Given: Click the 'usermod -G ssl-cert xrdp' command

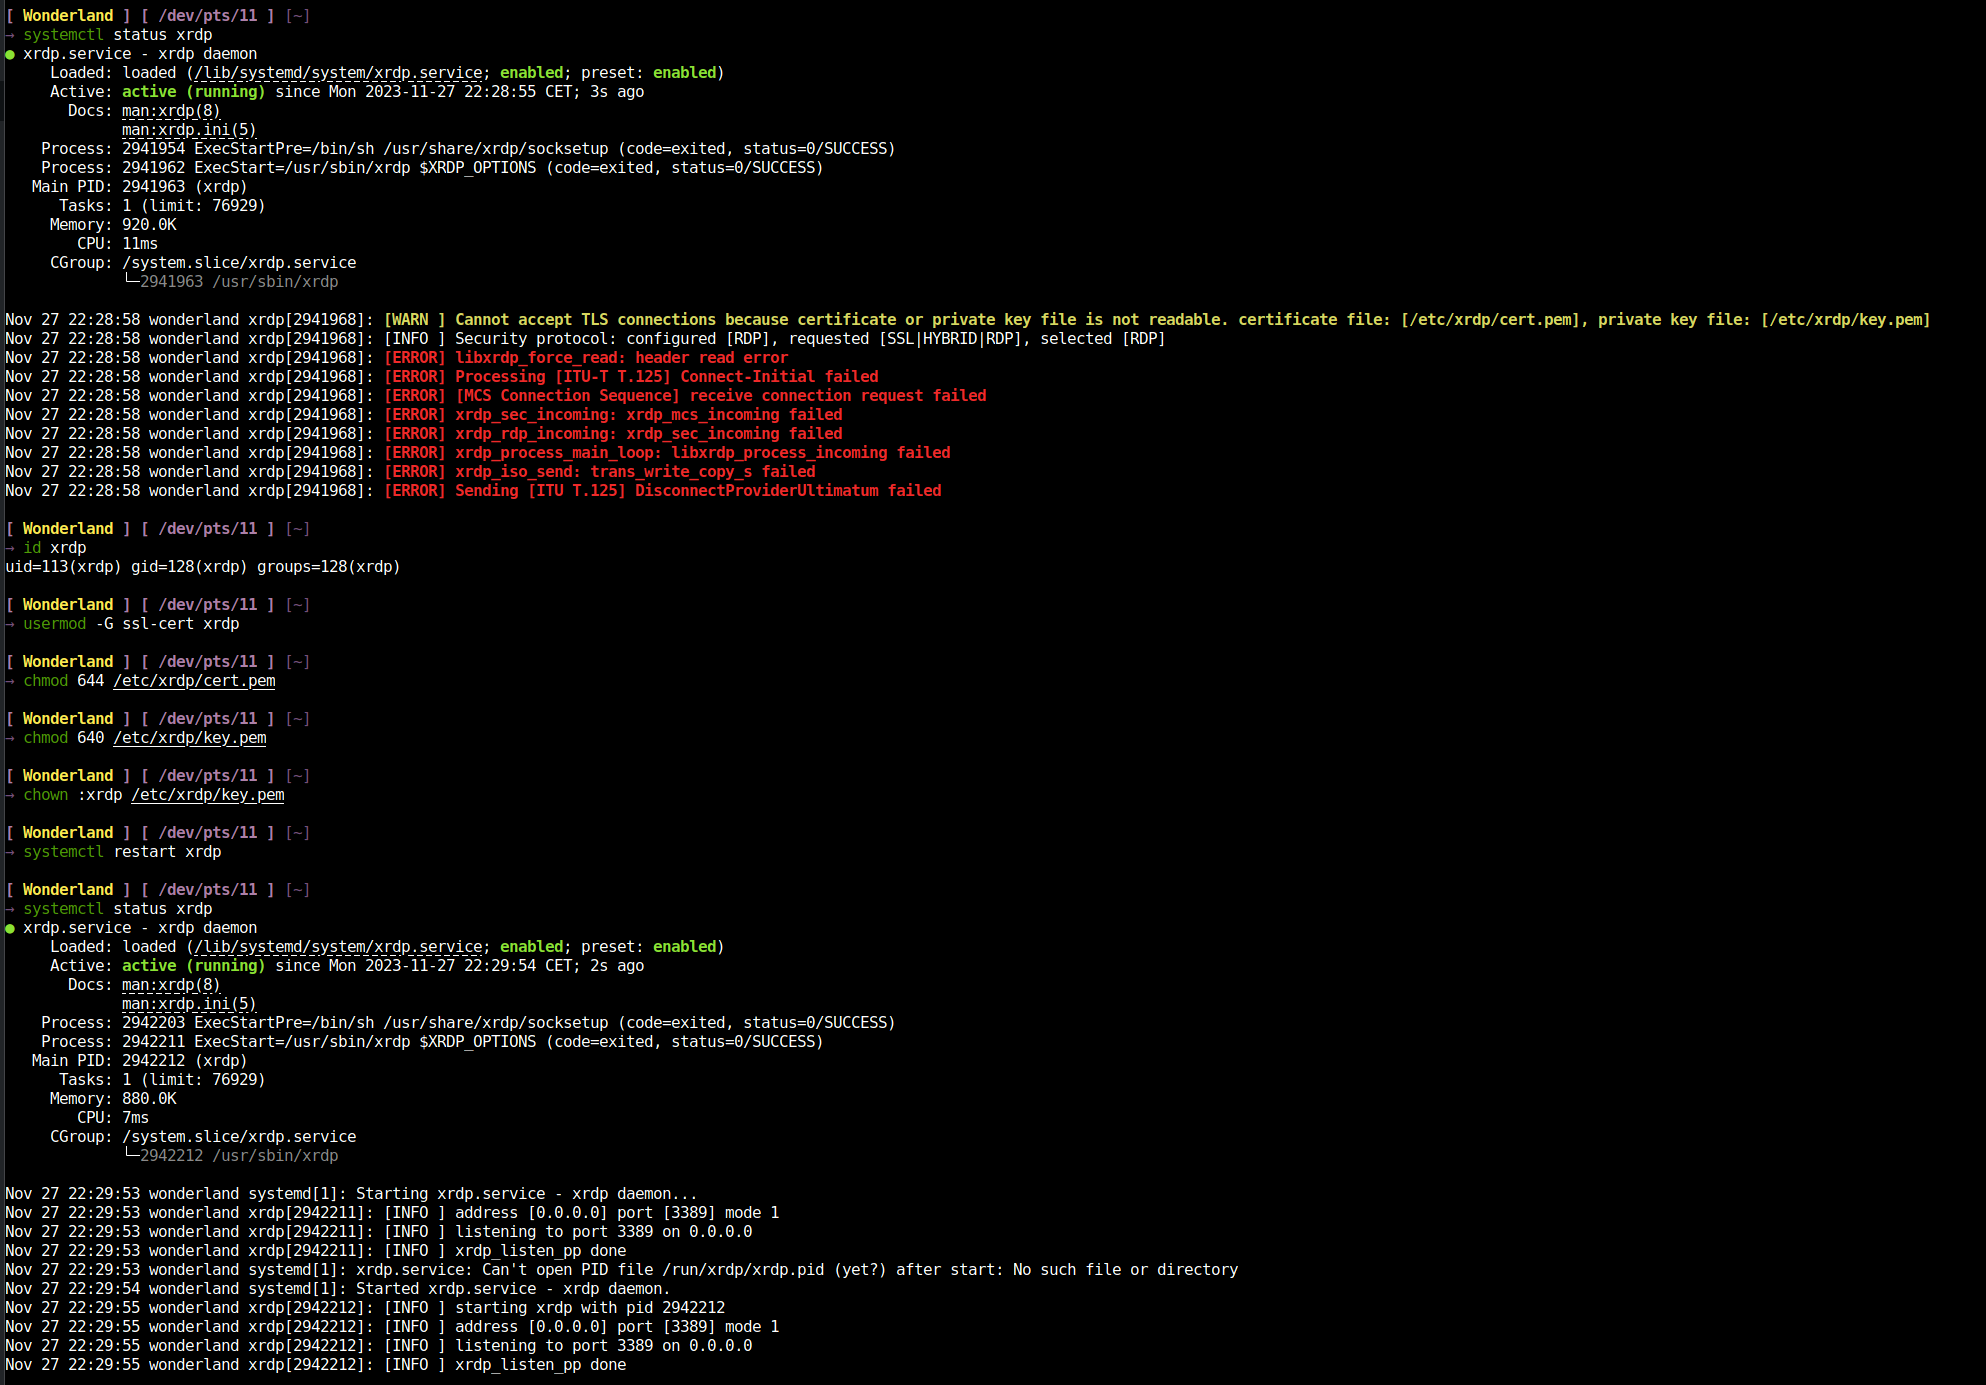Looking at the screenshot, I should [131, 624].
